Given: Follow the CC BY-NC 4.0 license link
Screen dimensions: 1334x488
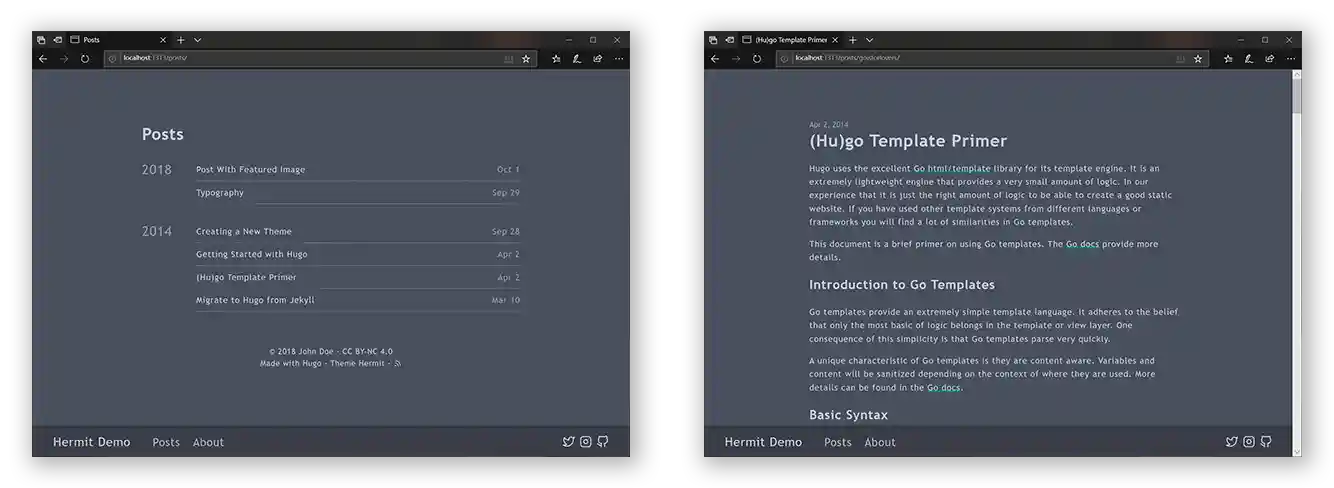Looking at the screenshot, I should pos(368,352).
